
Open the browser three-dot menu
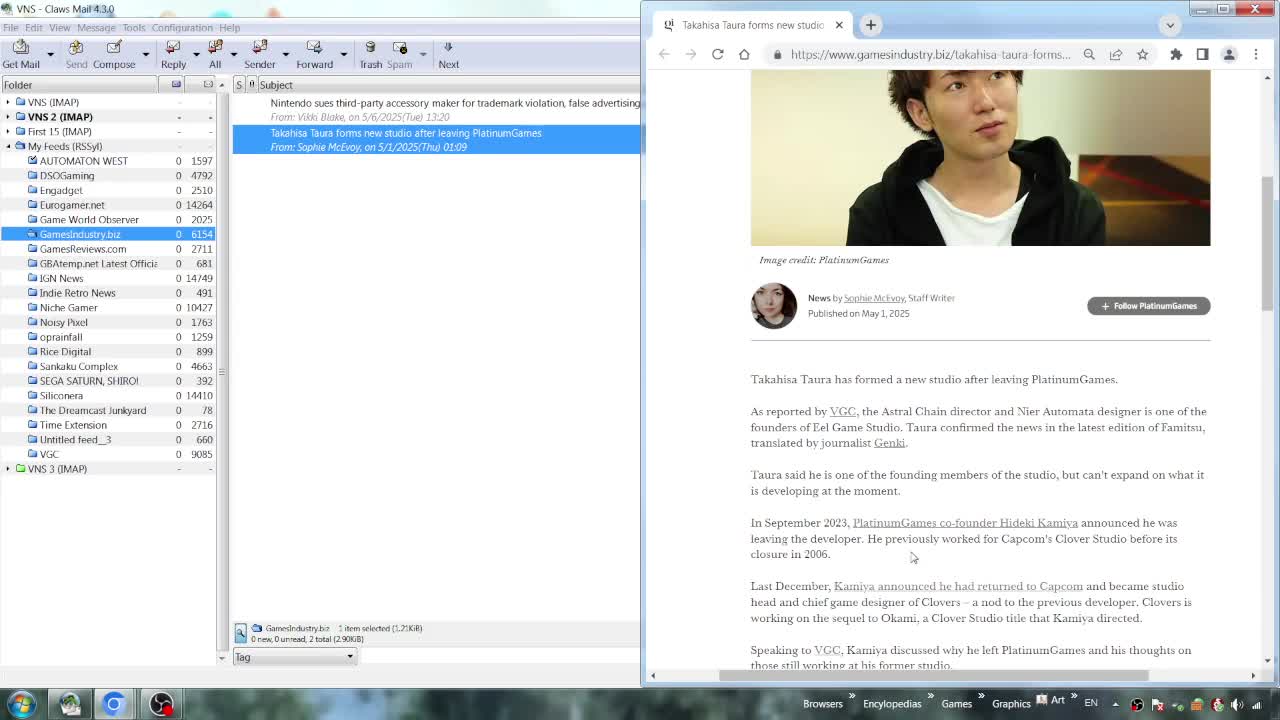(x=1256, y=54)
